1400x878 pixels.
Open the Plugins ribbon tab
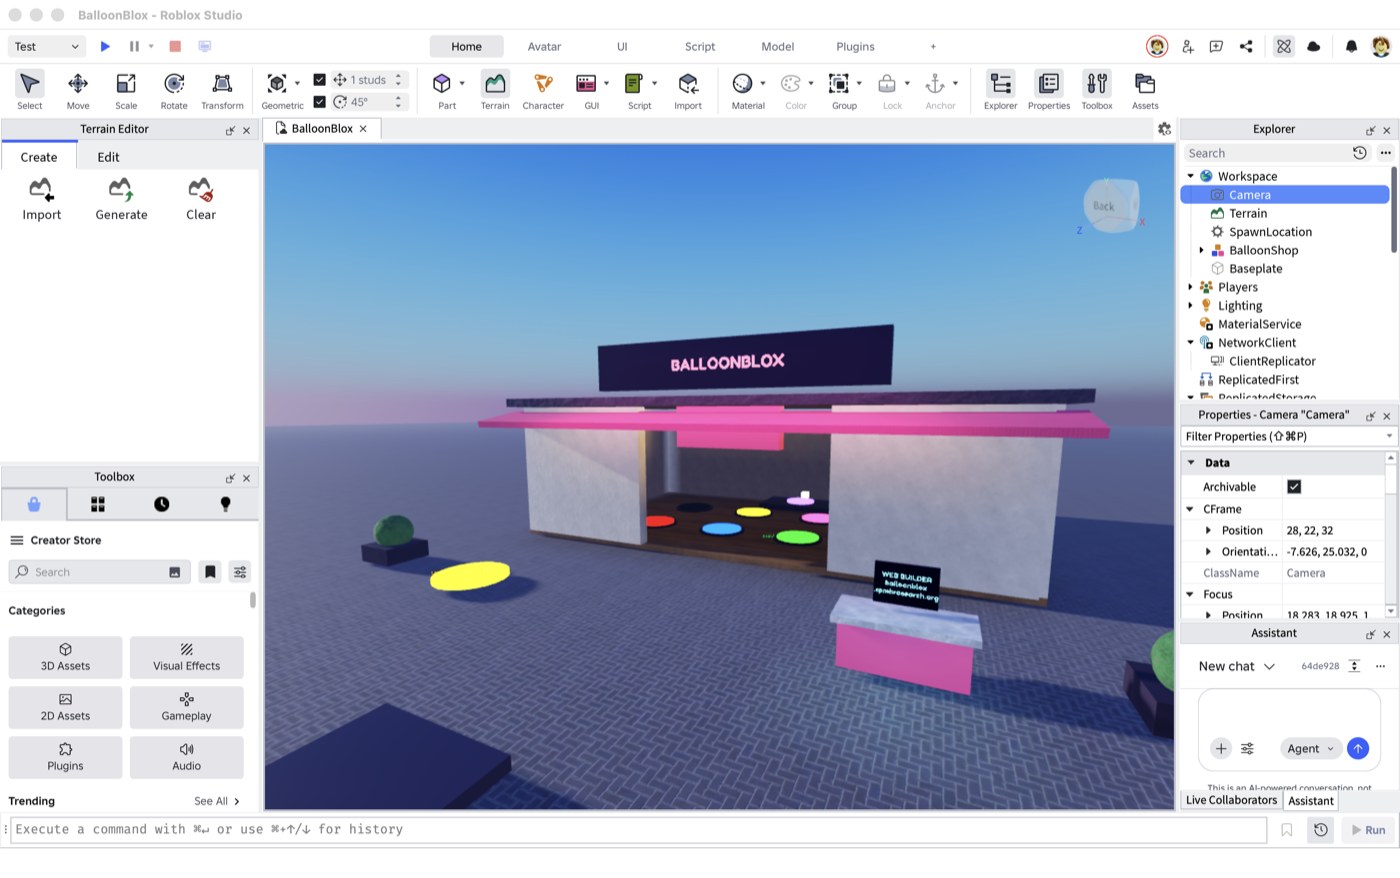(855, 46)
